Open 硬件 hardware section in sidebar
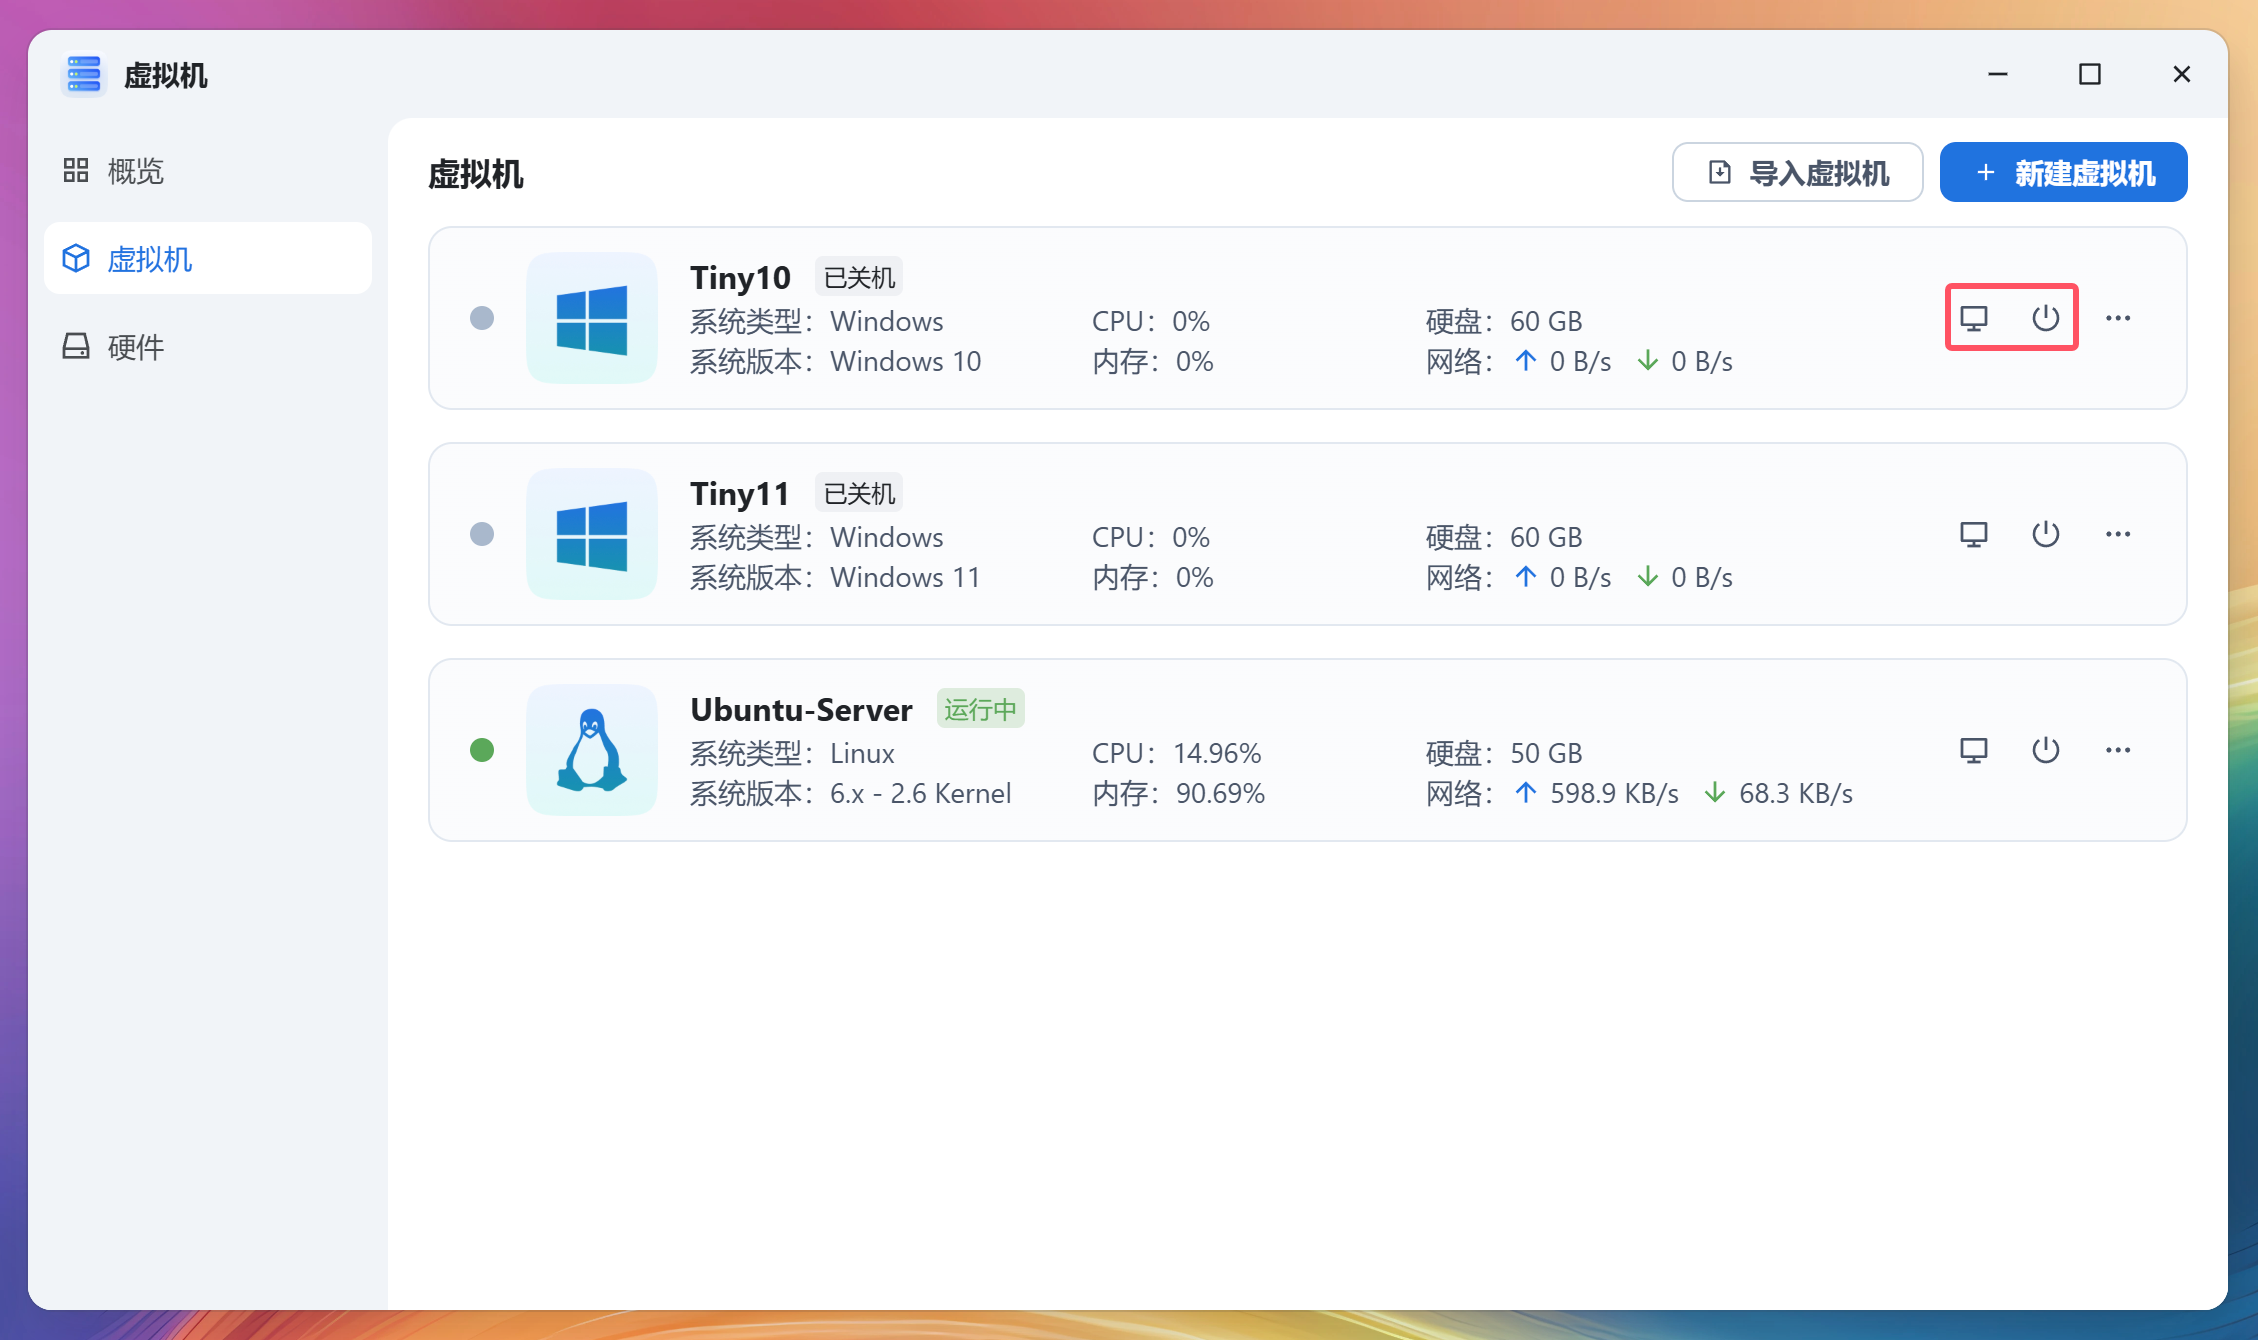 click(135, 347)
